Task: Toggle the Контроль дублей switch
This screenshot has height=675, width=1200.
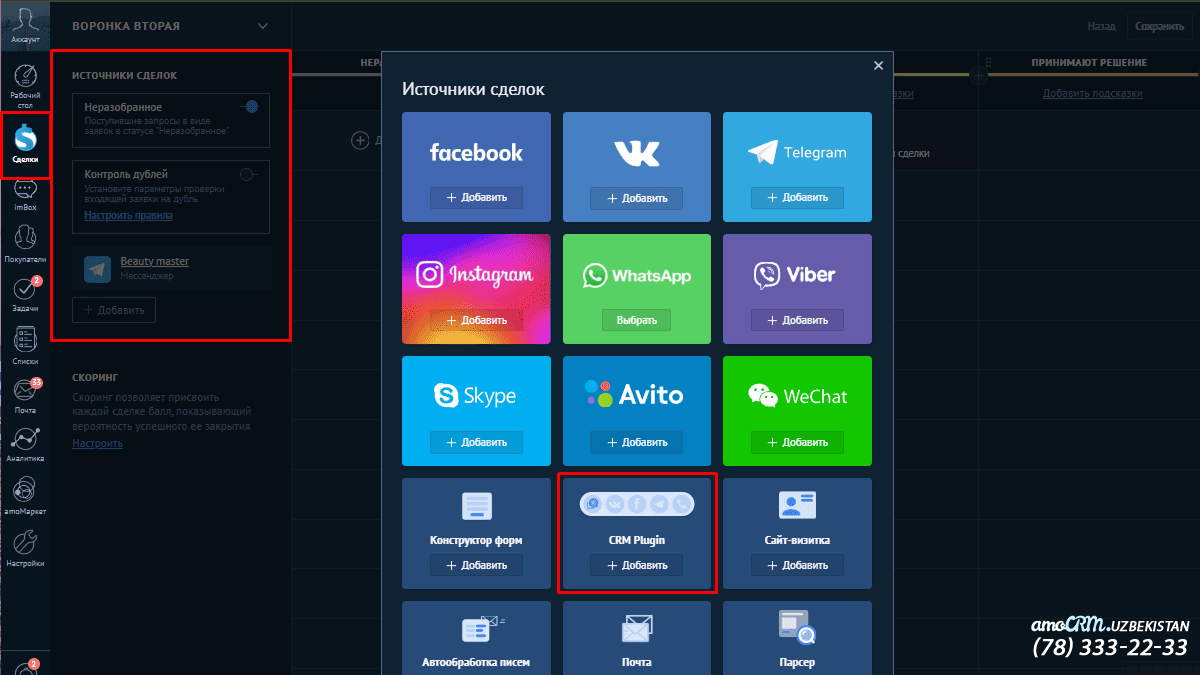Action: [x=250, y=174]
